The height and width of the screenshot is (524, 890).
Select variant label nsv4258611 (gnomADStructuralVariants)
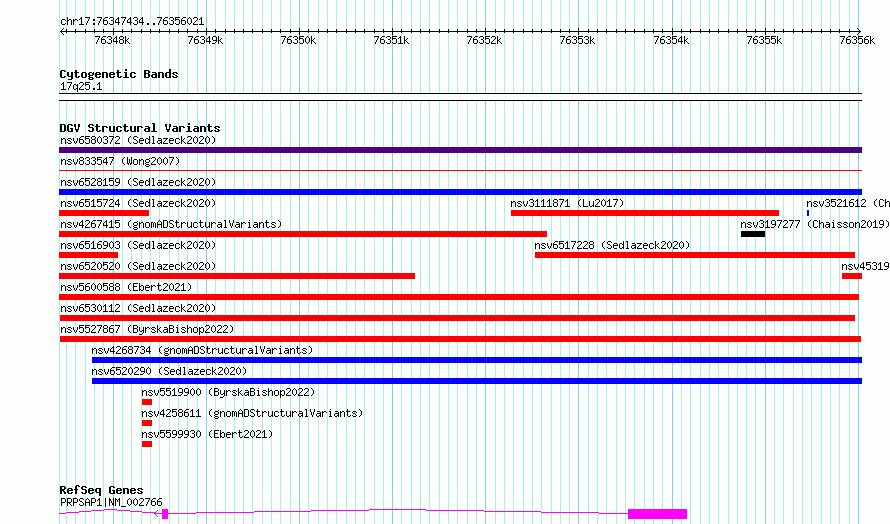pos(252,413)
